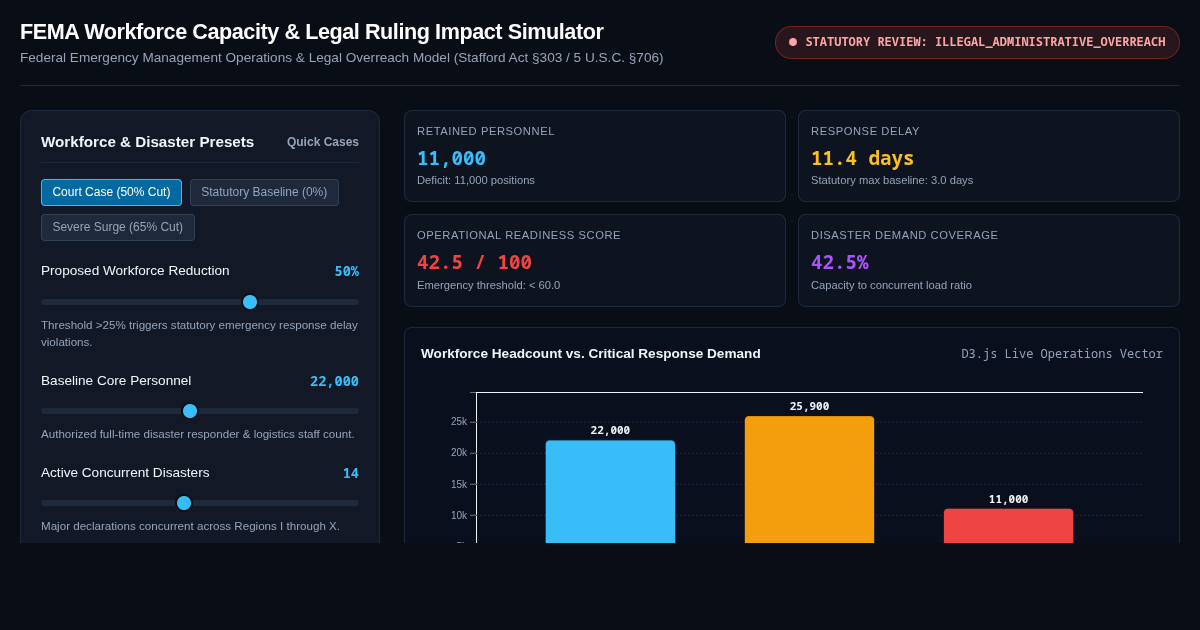Click the 15k y-axis tick label

click(459, 484)
